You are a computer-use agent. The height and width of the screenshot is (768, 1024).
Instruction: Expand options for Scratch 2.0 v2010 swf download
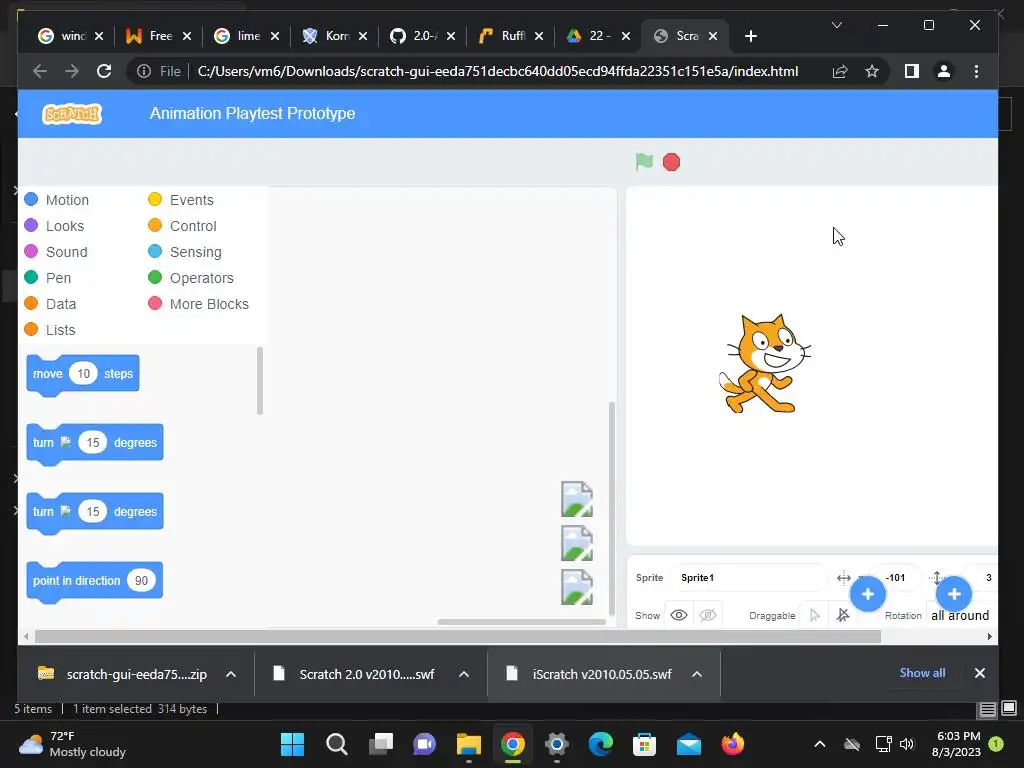coord(464,674)
